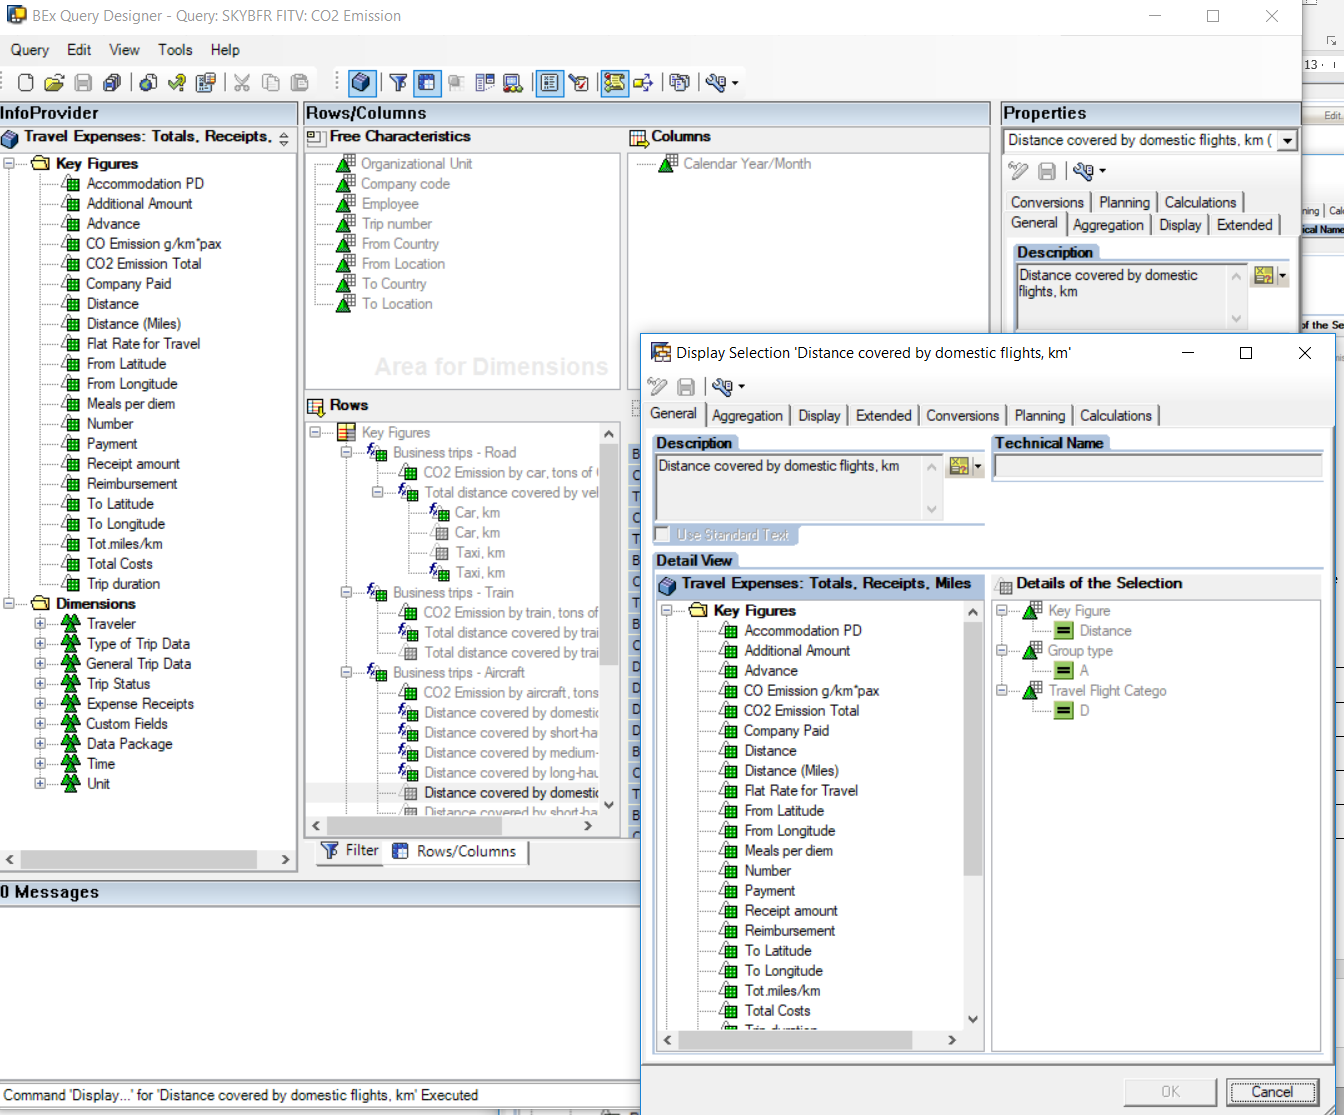Click the save icon in Display Selection dialog
The width and height of the screenshot is (1344, 1115).
click(x=686, y=387)
